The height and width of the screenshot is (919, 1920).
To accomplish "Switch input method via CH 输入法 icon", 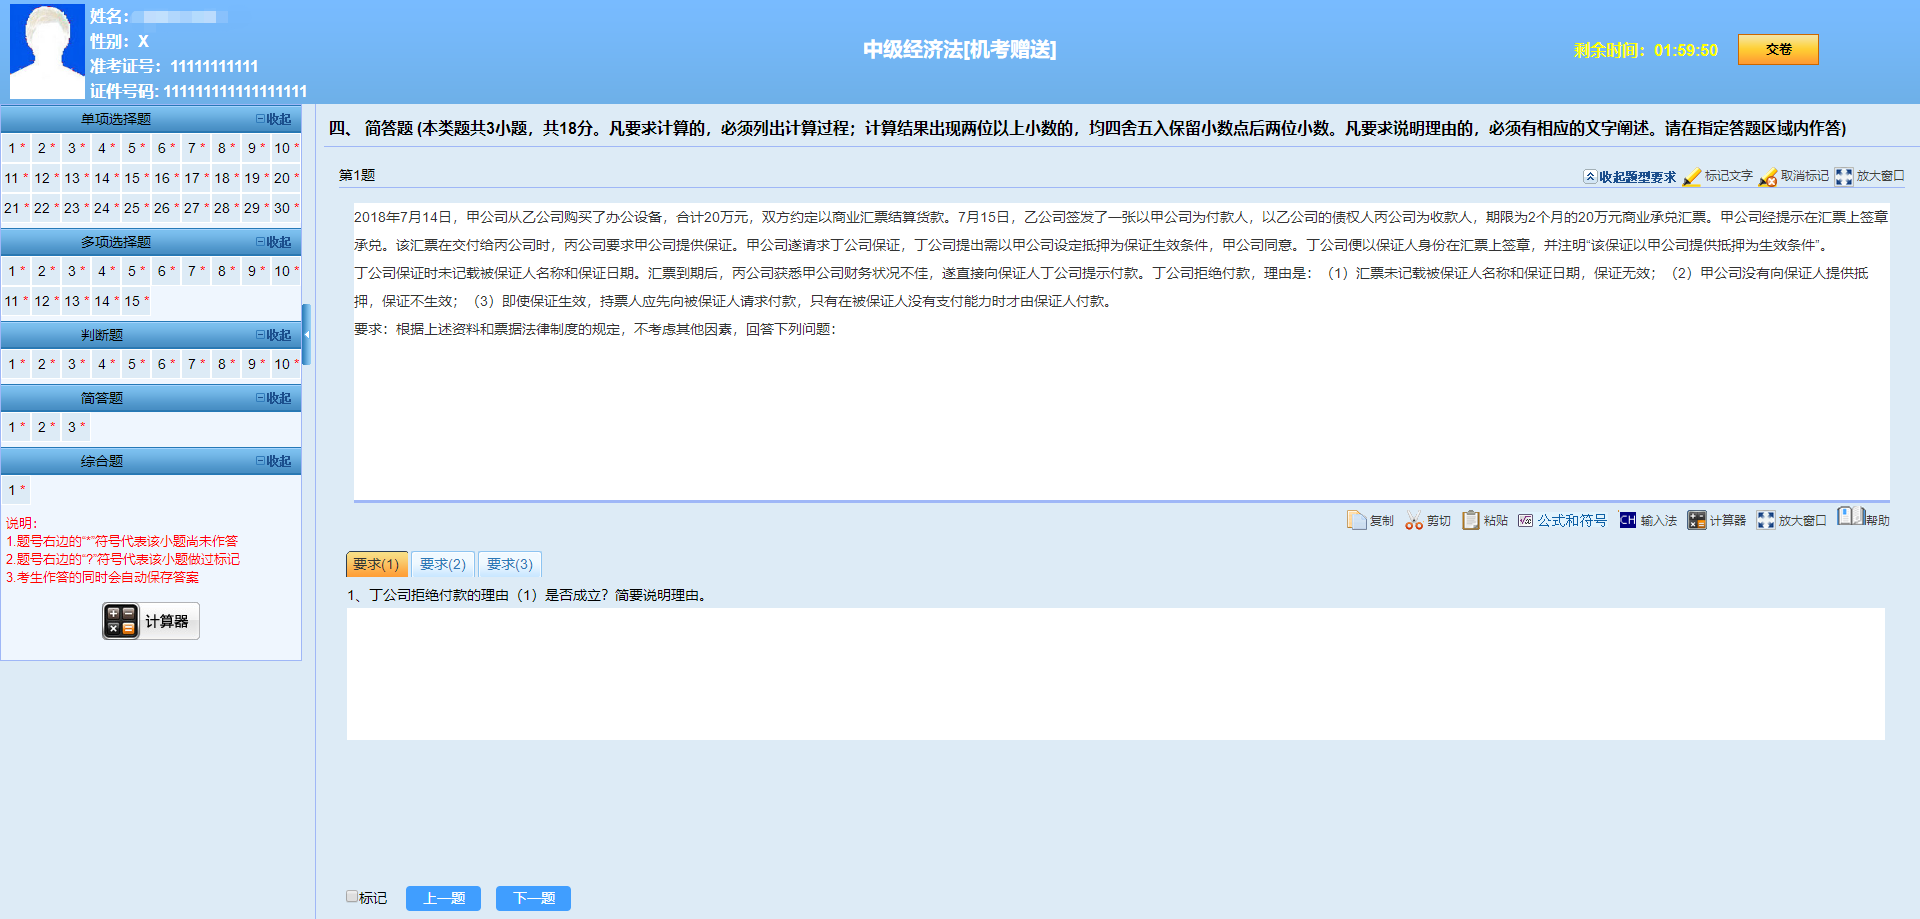I will point(1647,520).
